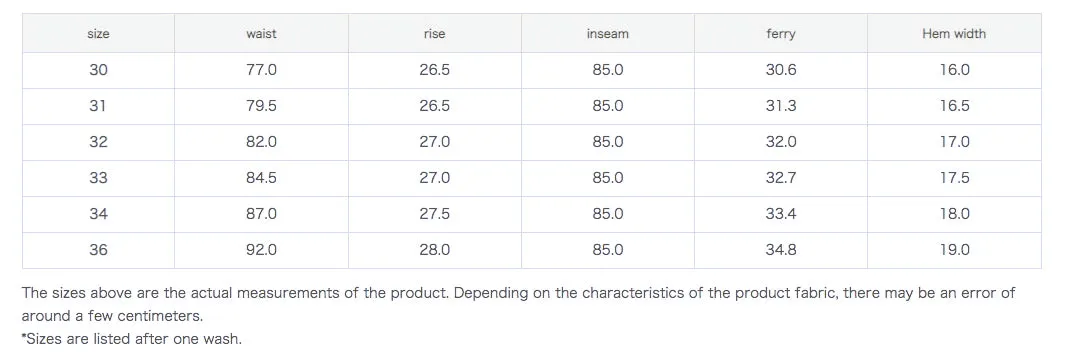
Task: Click the 'ferry' column header
Action: tap(780, 33)
